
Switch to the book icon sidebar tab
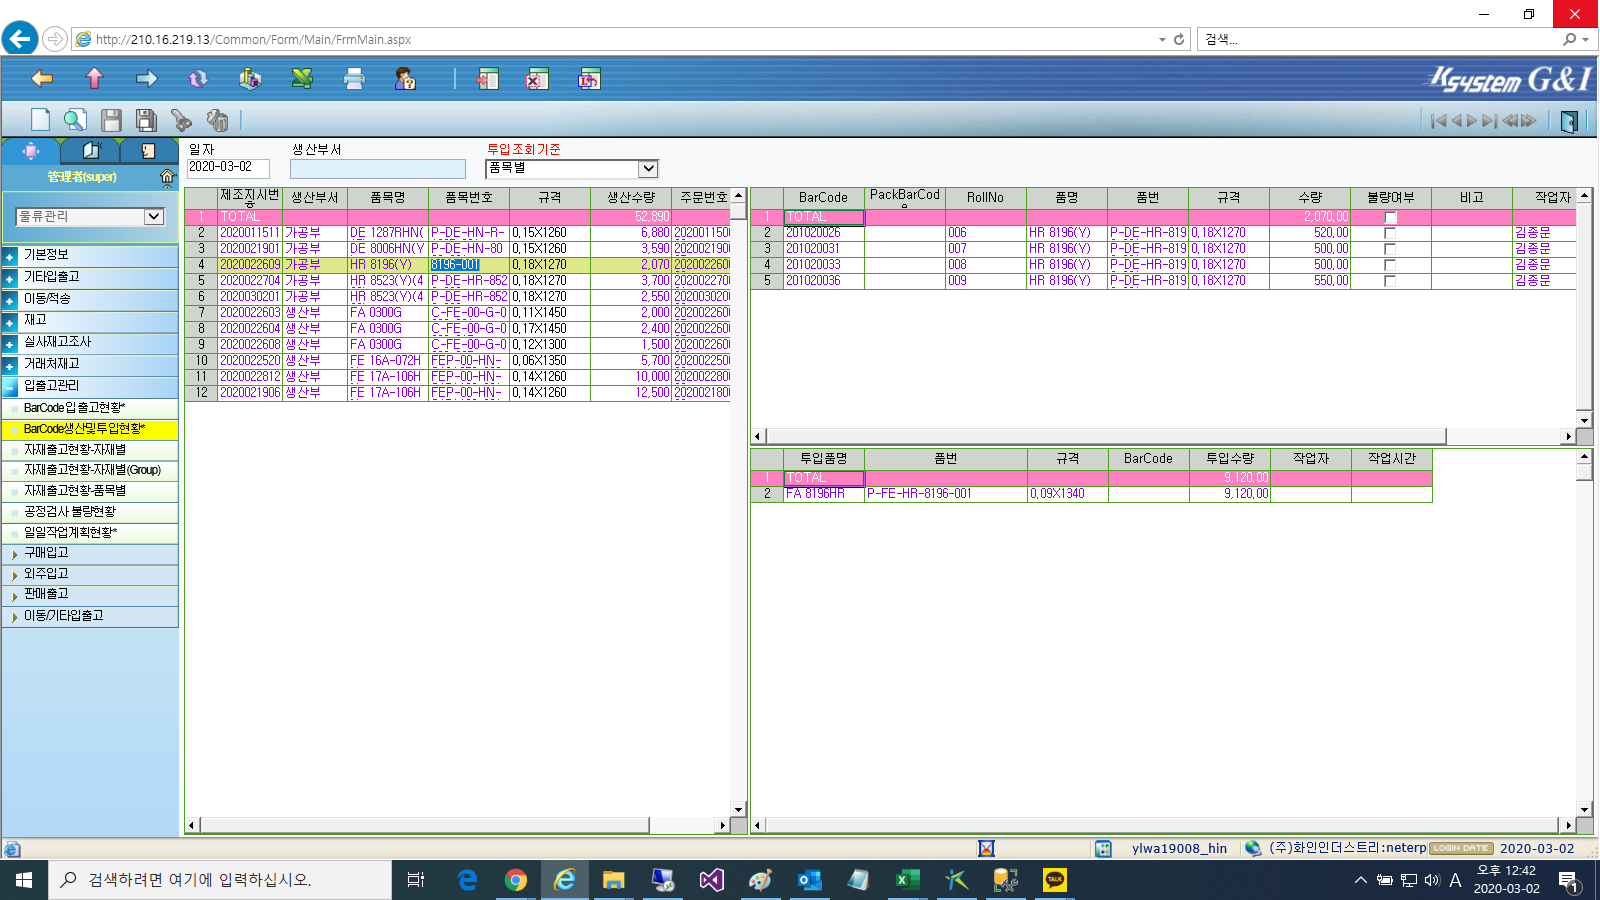tap(91, 150)
